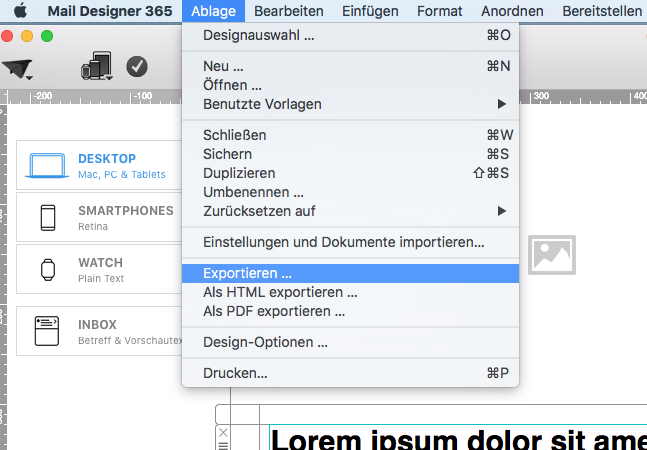This screenshot has height=450, width=647.
Task: Choose Umbenennen … from menu
Action: click(350, 192)
